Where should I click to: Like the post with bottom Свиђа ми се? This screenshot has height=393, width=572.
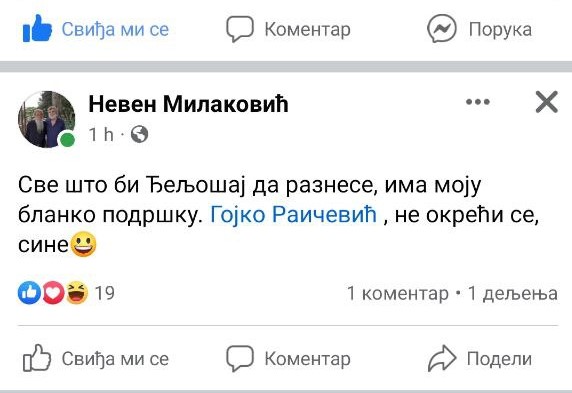coord(96,359)
